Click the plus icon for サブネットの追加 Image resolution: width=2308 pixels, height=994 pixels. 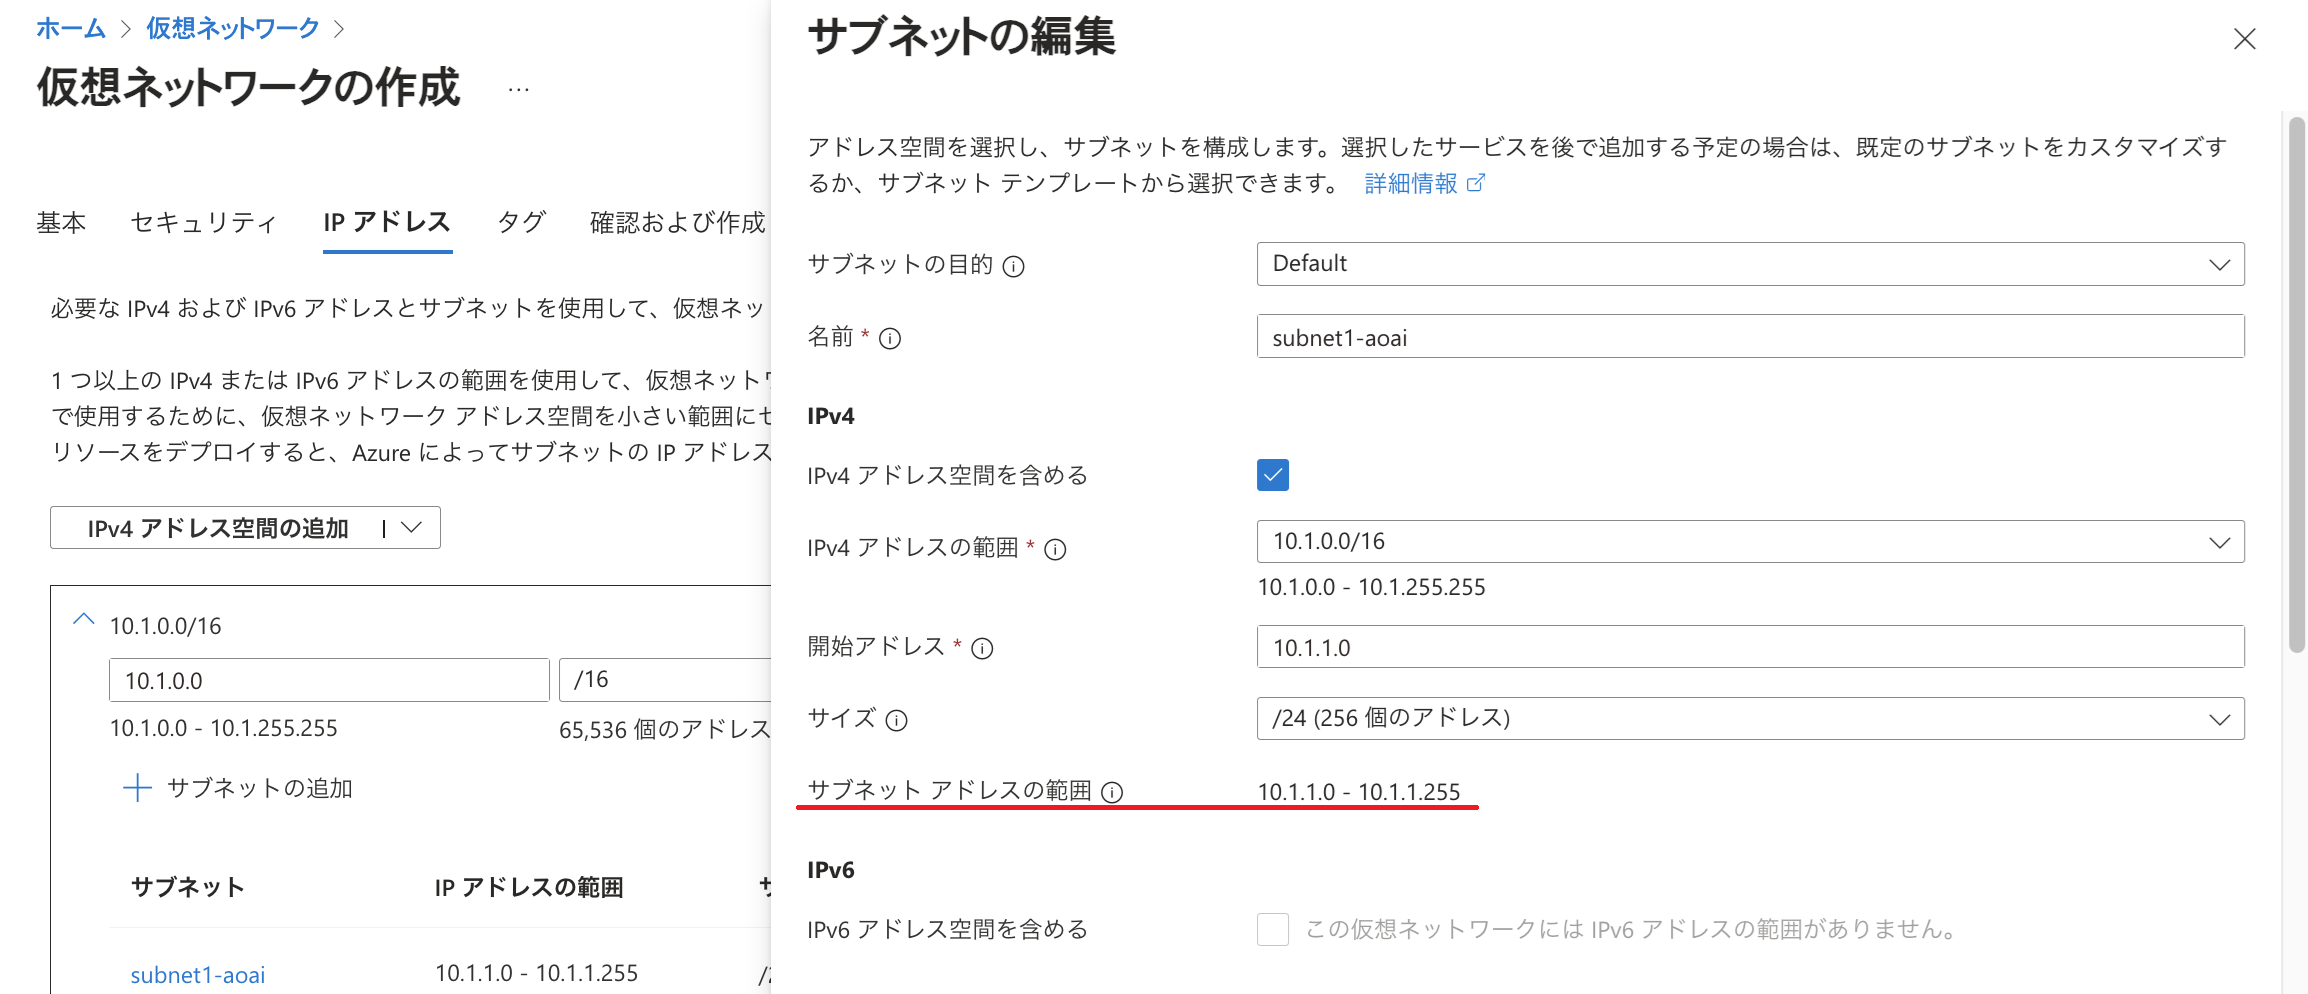click(x=137, y=788)
